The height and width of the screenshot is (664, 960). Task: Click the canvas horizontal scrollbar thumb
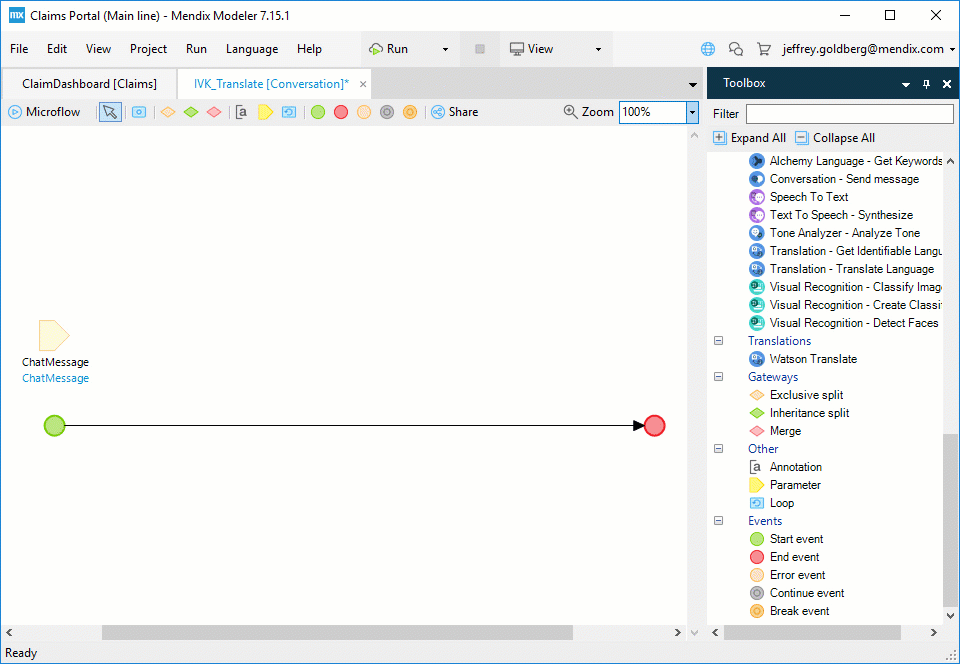337,632
